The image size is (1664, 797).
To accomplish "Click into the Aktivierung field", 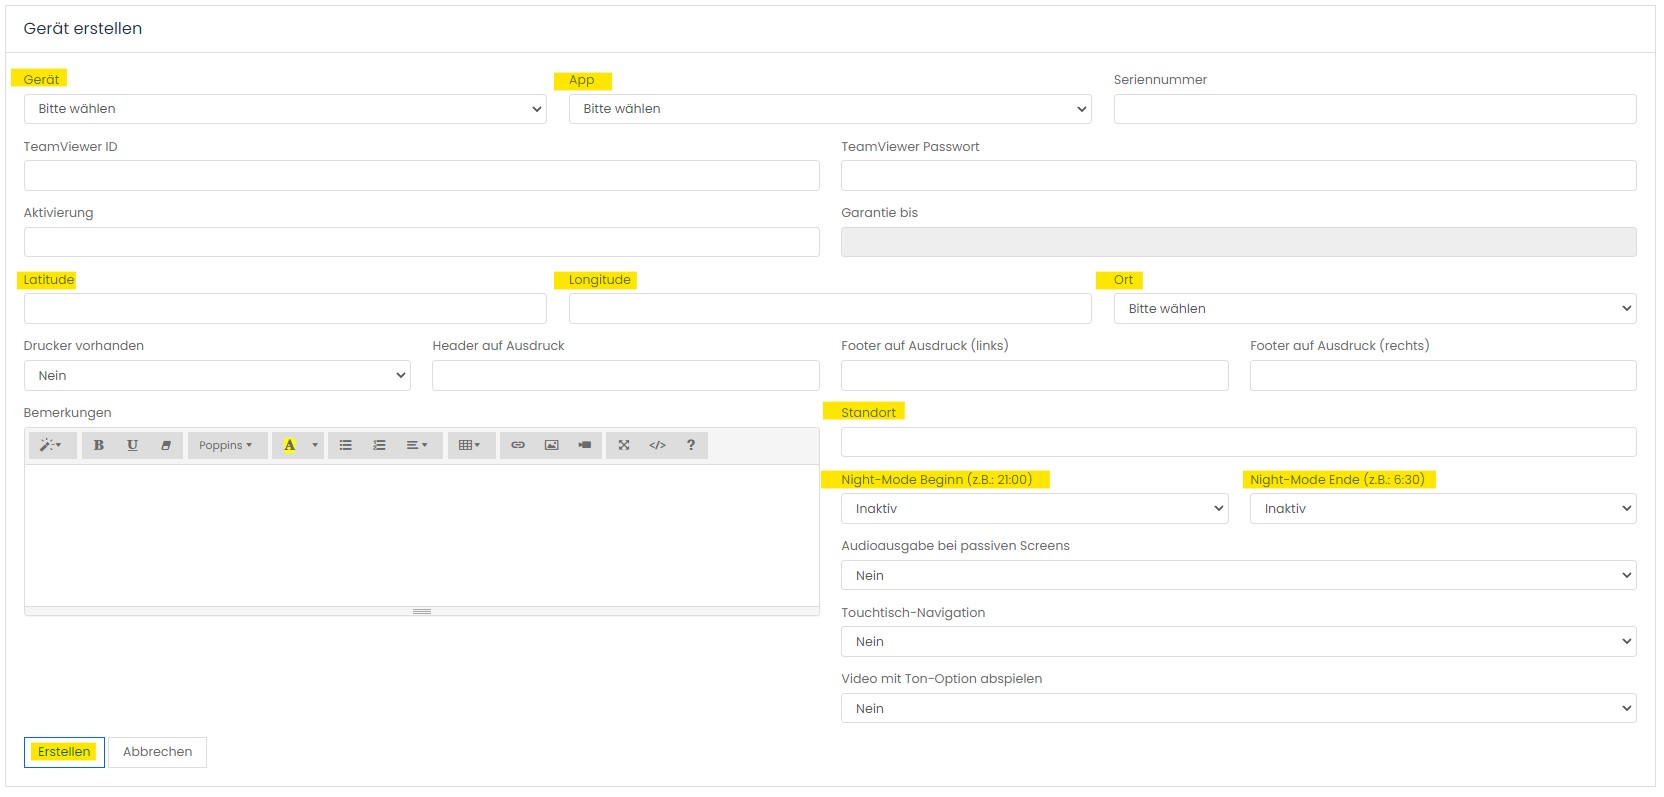I will coord(421,242).
